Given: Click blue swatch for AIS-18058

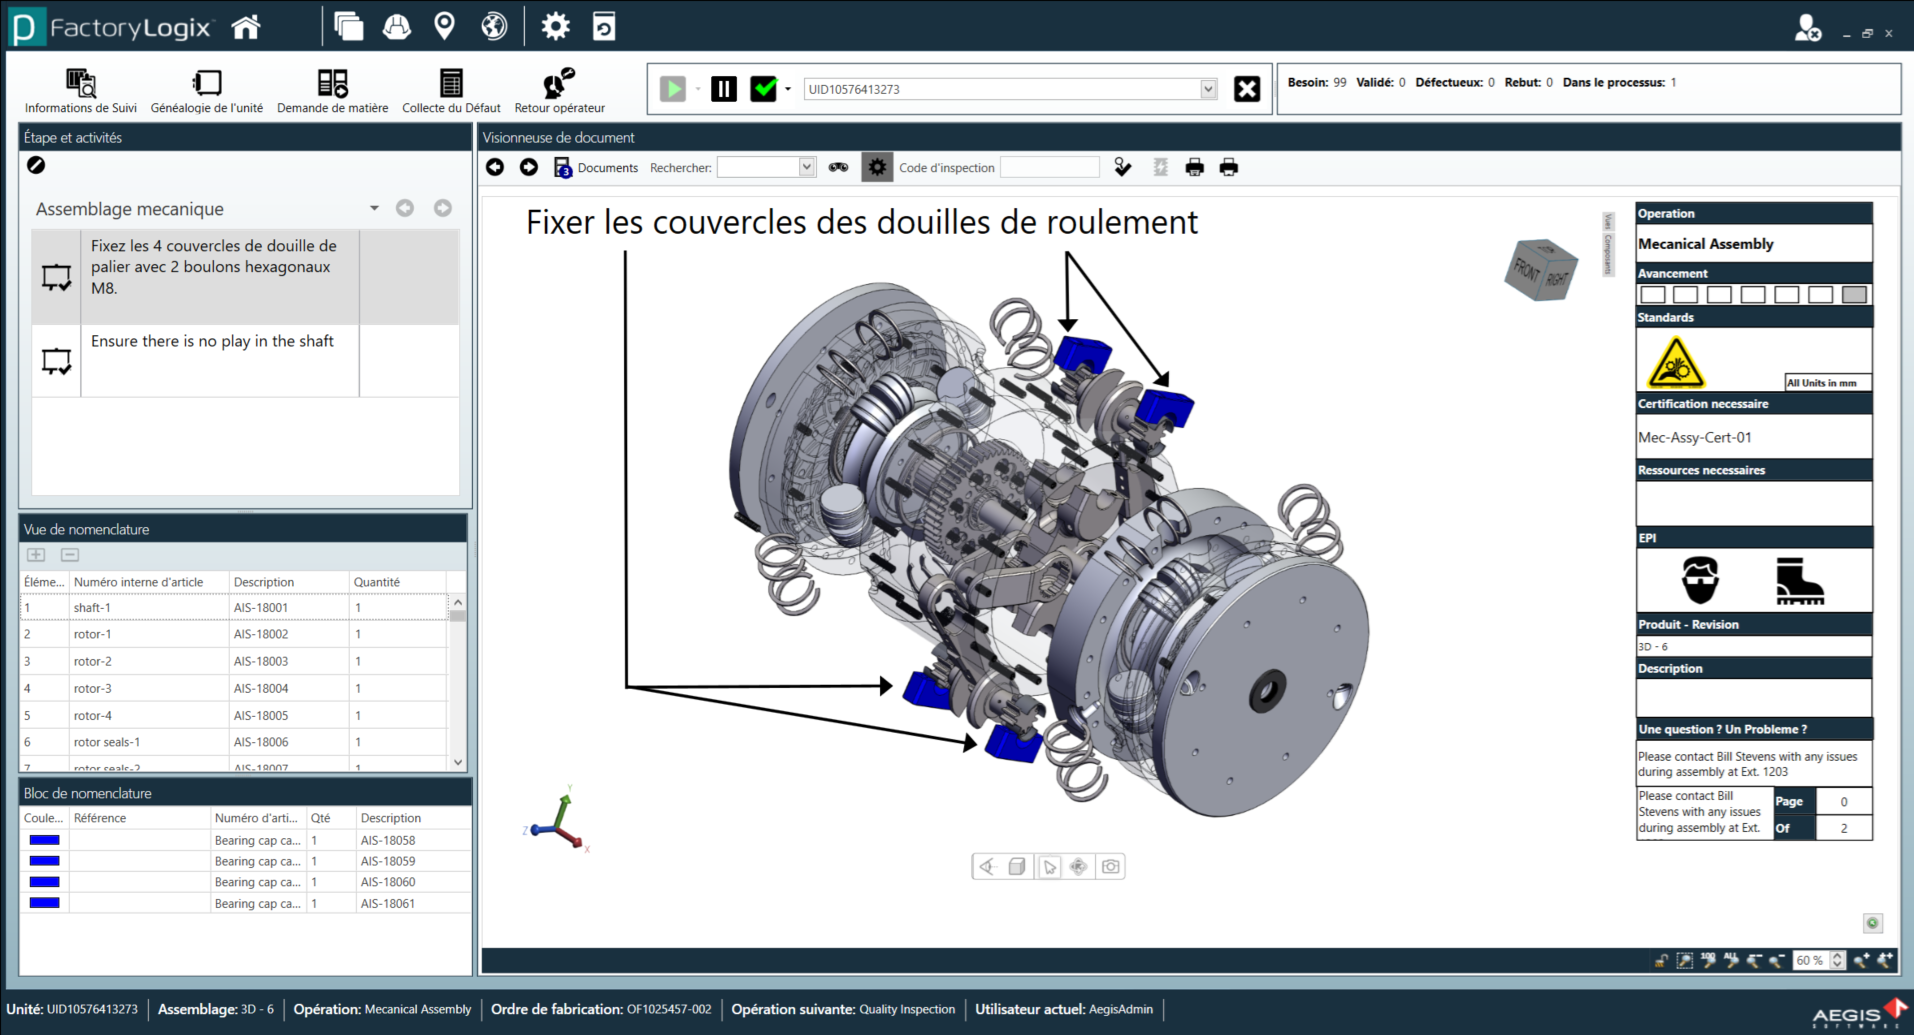Looking at the screenshot, I should 44,840.
